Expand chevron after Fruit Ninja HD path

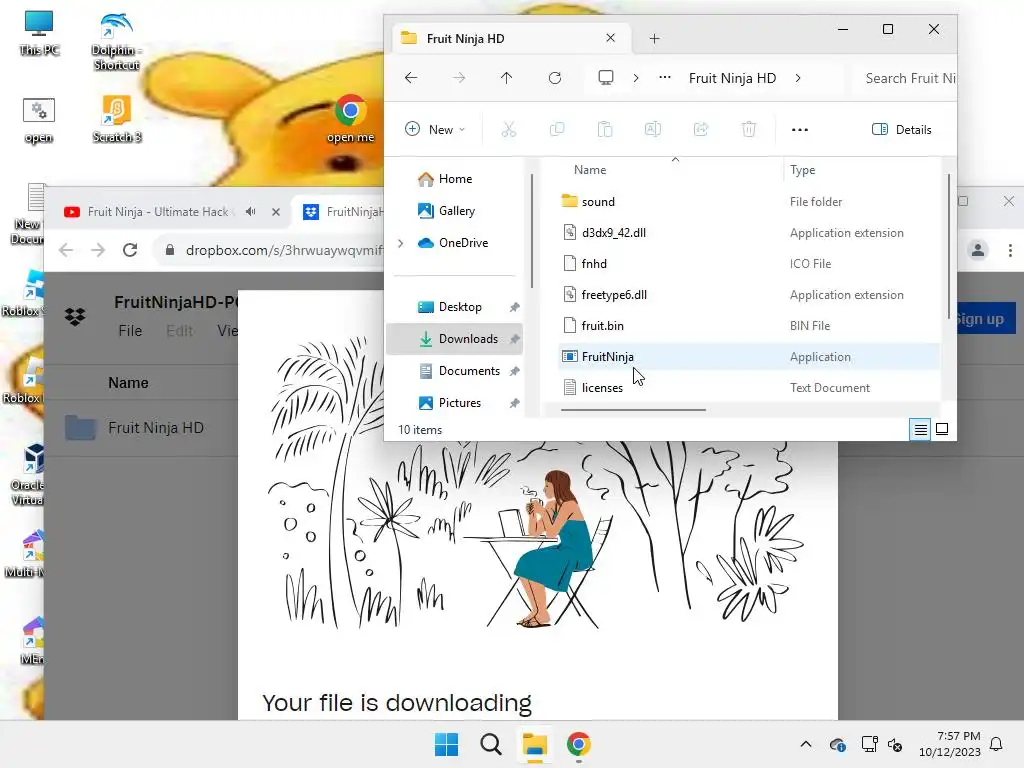point(798,78)
